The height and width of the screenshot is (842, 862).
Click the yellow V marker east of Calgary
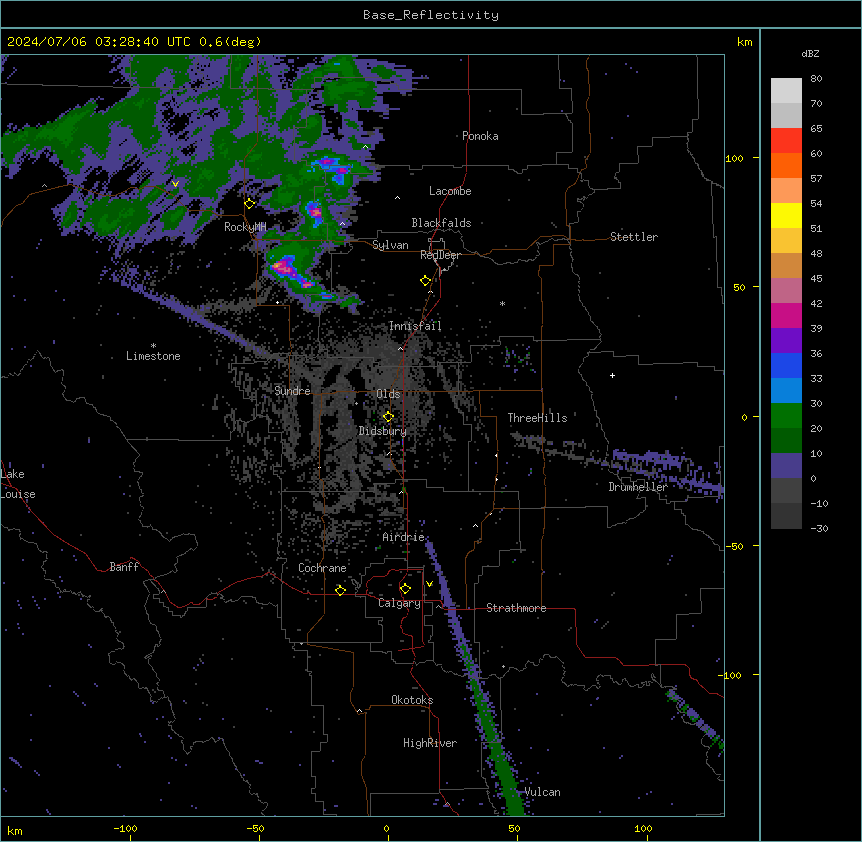(x=429, y=584)
